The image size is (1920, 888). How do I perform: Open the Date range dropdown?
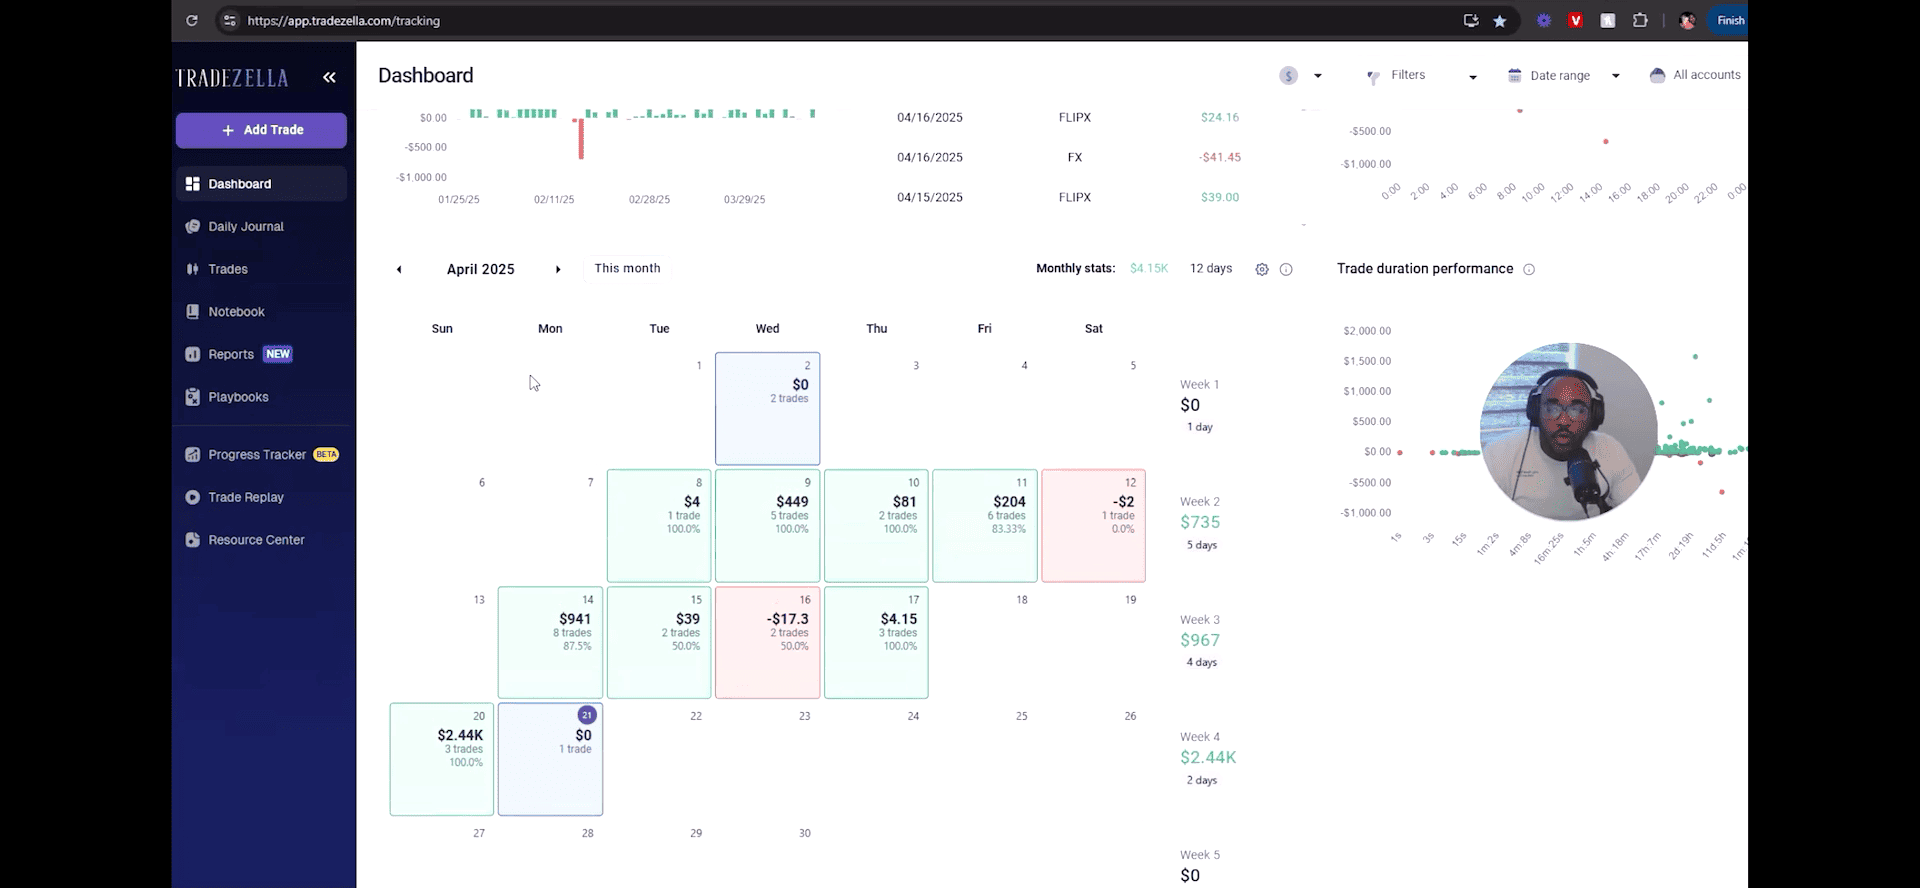coord(1563,76)
